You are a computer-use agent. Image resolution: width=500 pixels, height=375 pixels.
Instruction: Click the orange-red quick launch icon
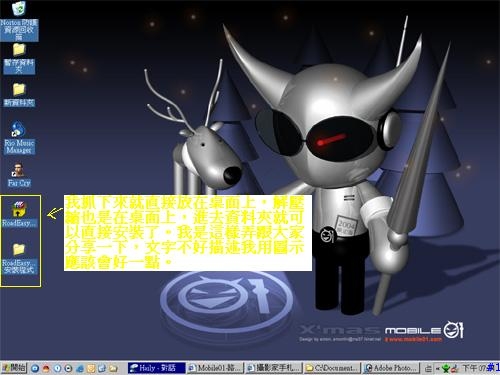(46, 368)
